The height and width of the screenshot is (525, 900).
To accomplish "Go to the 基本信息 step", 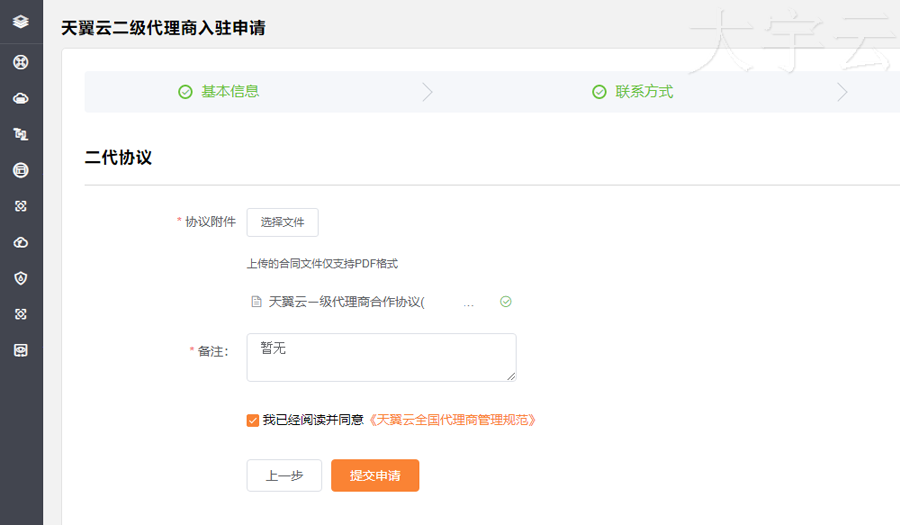I will click(230, 92).
